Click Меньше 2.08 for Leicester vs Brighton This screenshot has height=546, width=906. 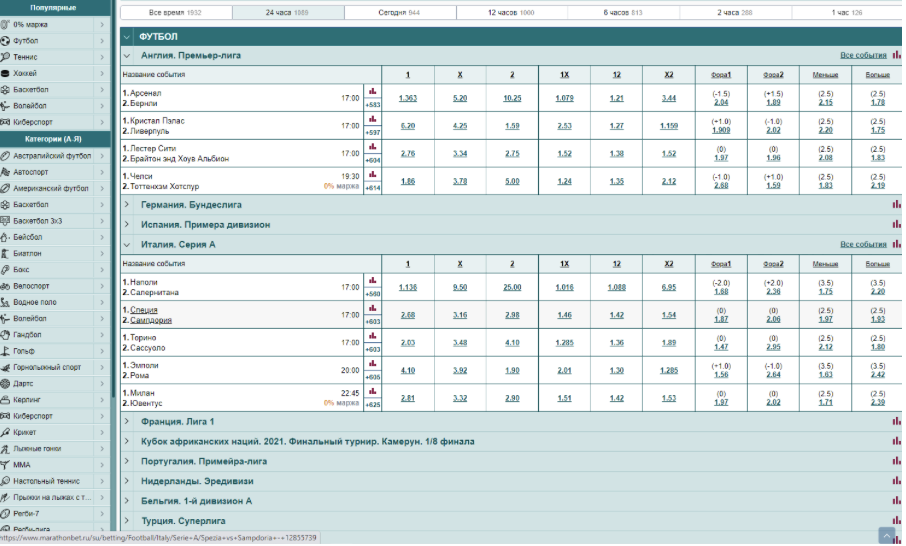tap(826, 158)
